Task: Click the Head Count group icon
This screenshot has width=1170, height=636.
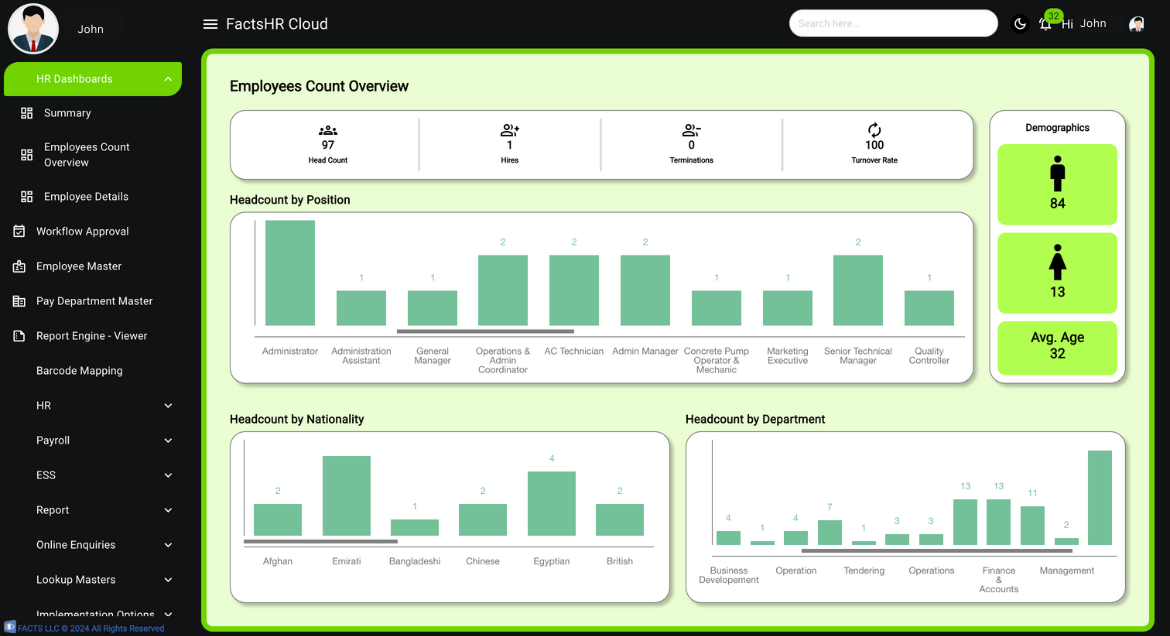Action: (328, 131)
